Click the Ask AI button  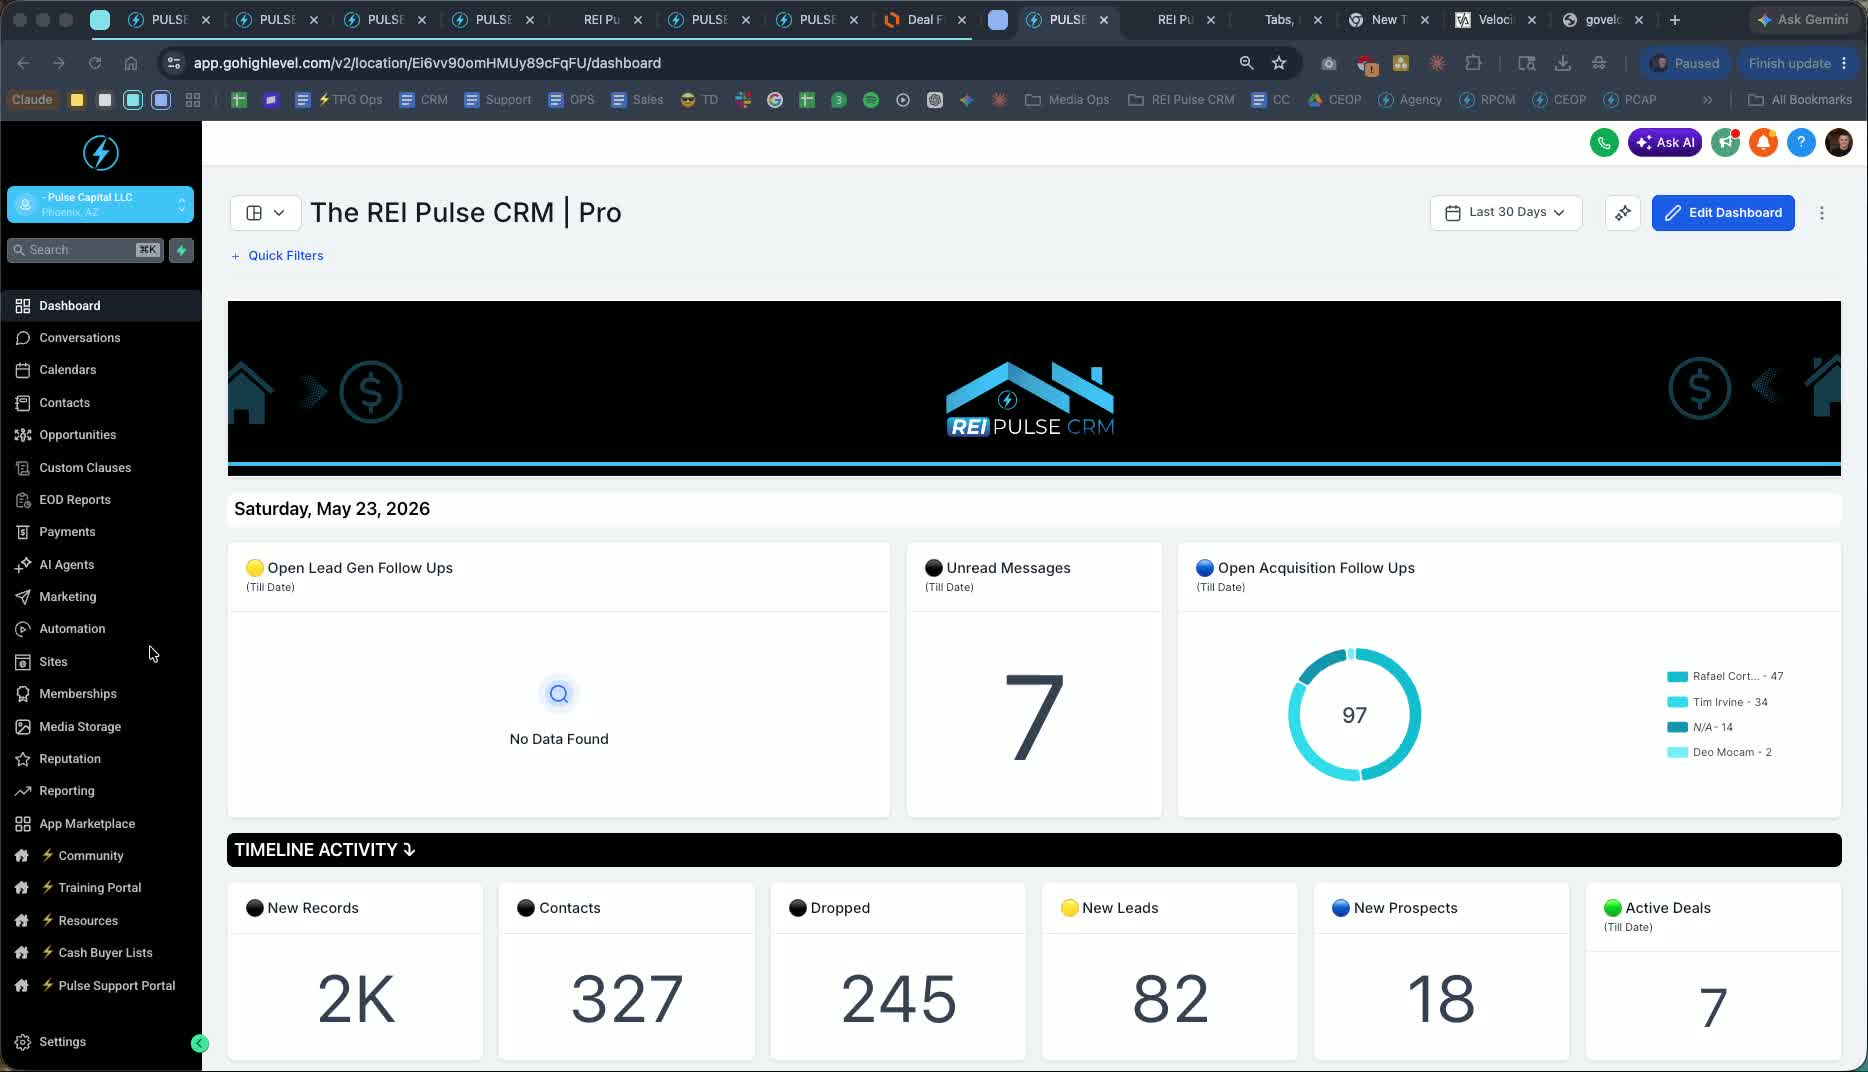click(x=1665, y=142)
